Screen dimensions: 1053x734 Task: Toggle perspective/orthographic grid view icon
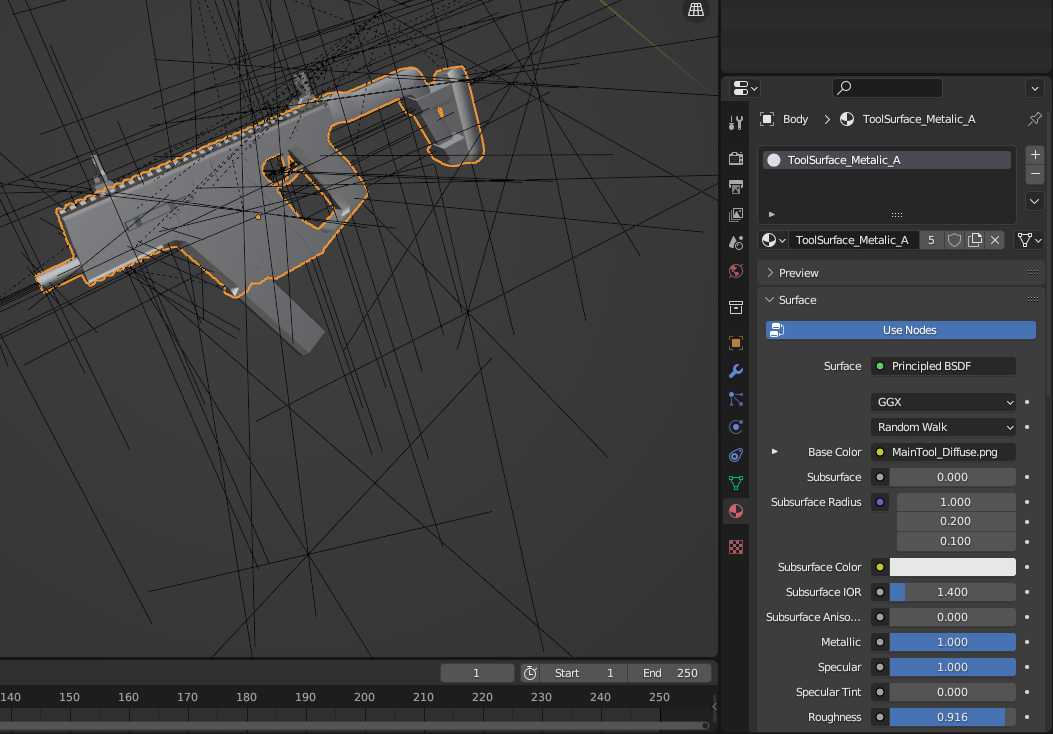pyautogui.click(x=695, y=10)
